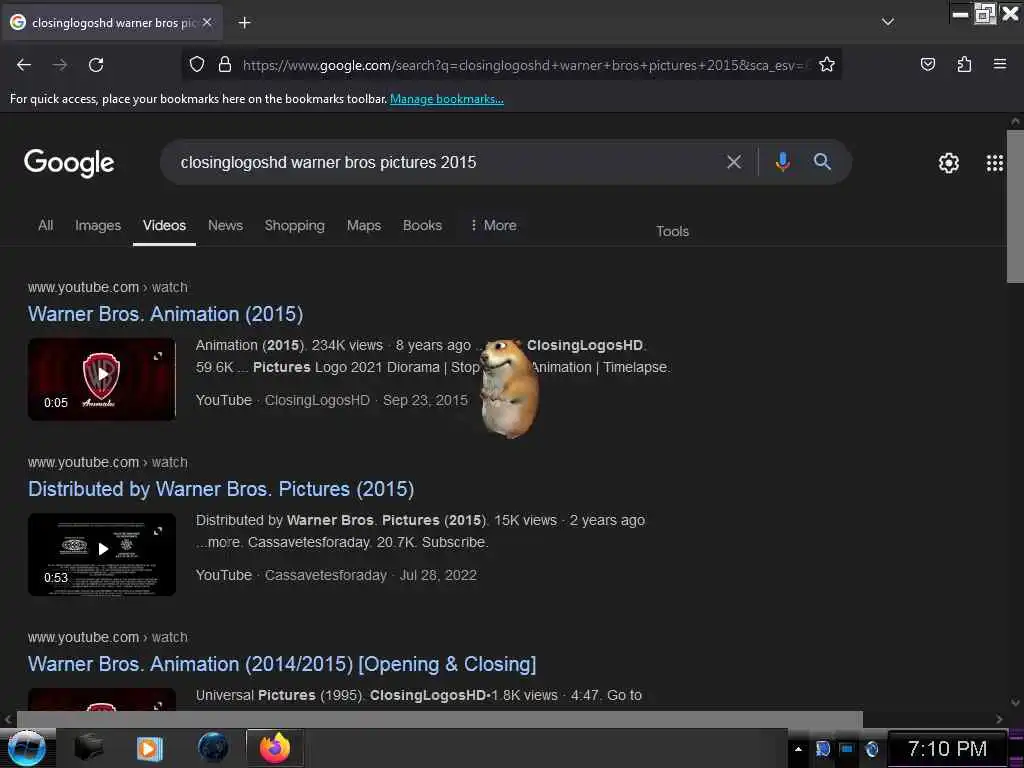Switch to the Images tab

pyautogui.click(x=98, y=225)
